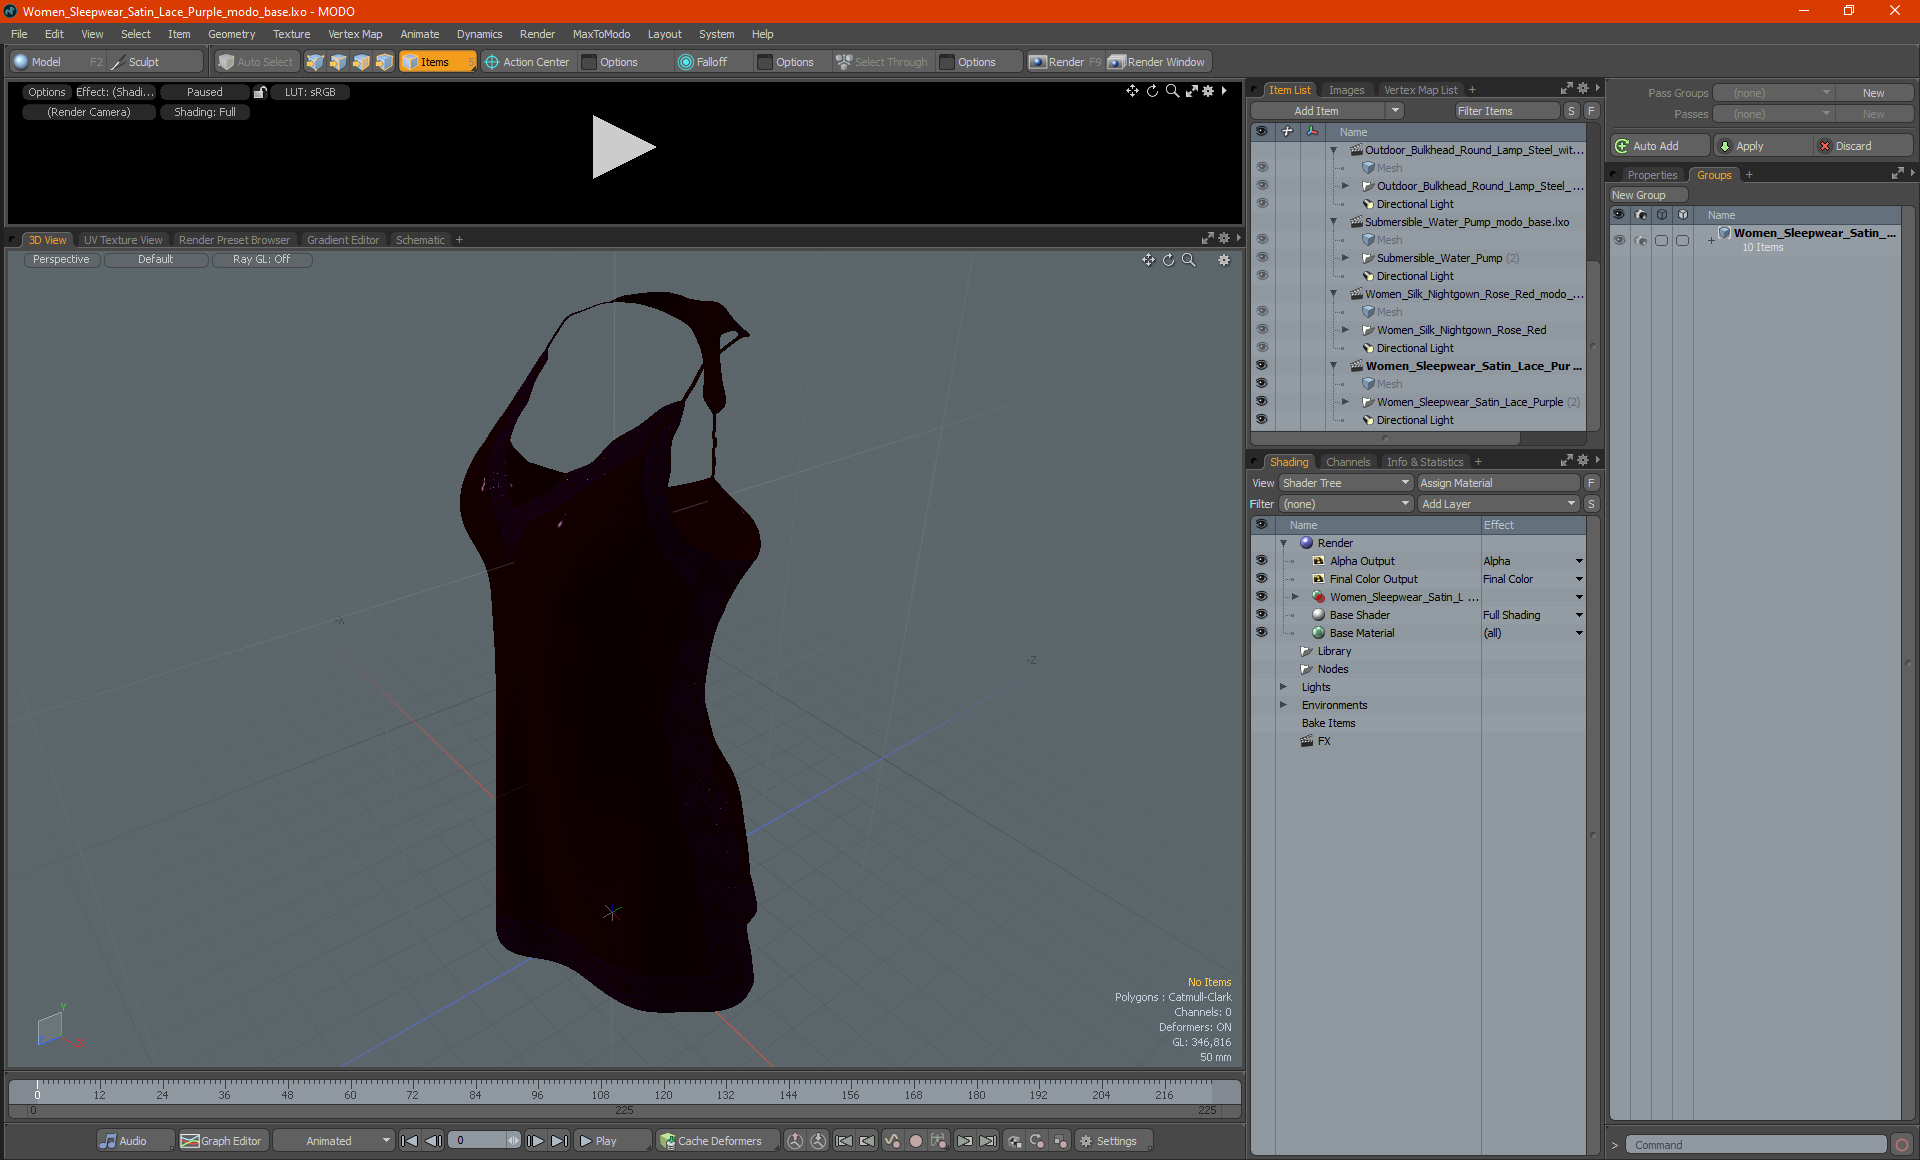The width and height of the screenshot is (1920, 1160).
Task: Click New pass group button
Action: point(1873,93)
